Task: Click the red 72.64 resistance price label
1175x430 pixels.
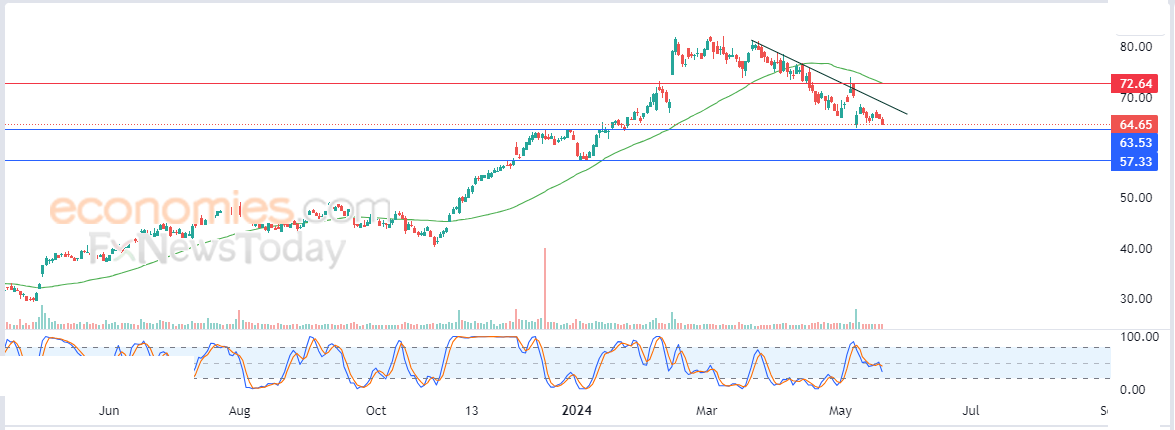Action: 1135,83
